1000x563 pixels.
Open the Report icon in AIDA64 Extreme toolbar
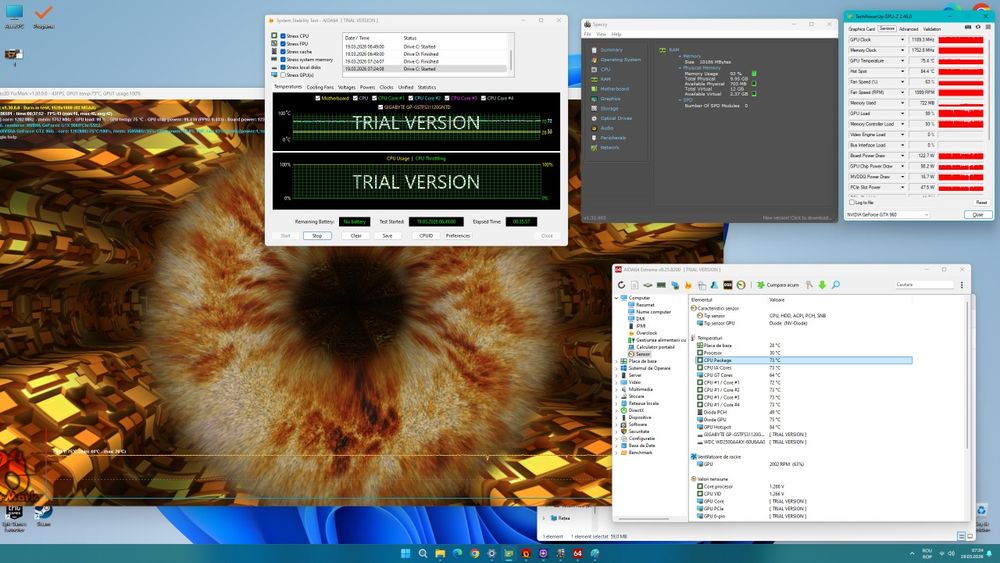635,284
